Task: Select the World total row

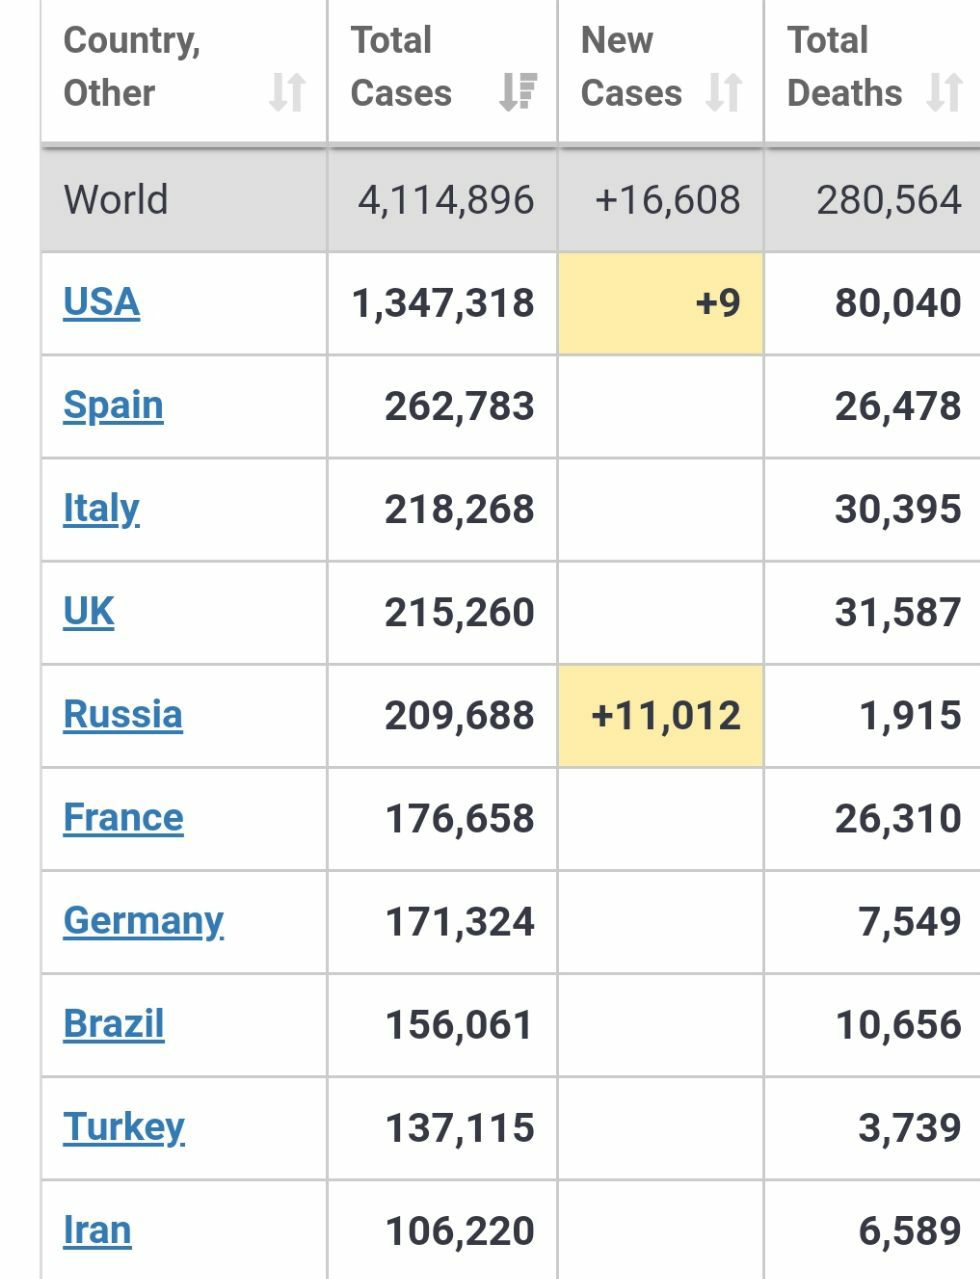Action: click(x=116, y=199)
